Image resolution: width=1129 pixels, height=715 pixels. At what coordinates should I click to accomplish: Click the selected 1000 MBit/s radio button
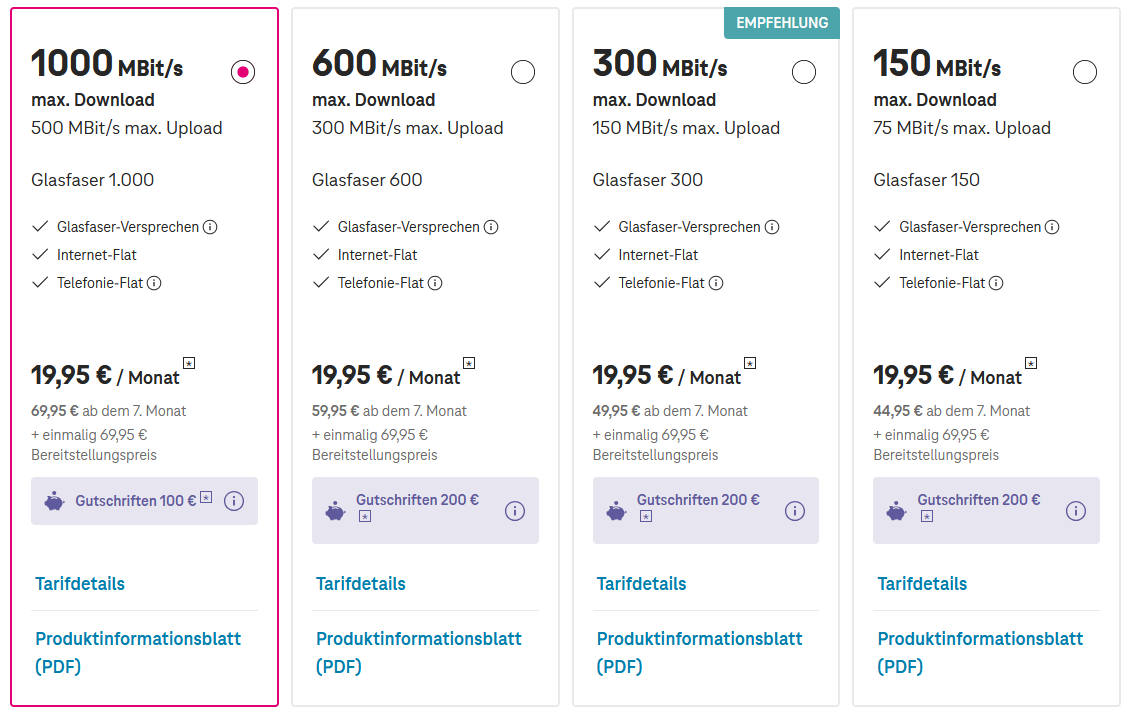[x=243, y=72]
